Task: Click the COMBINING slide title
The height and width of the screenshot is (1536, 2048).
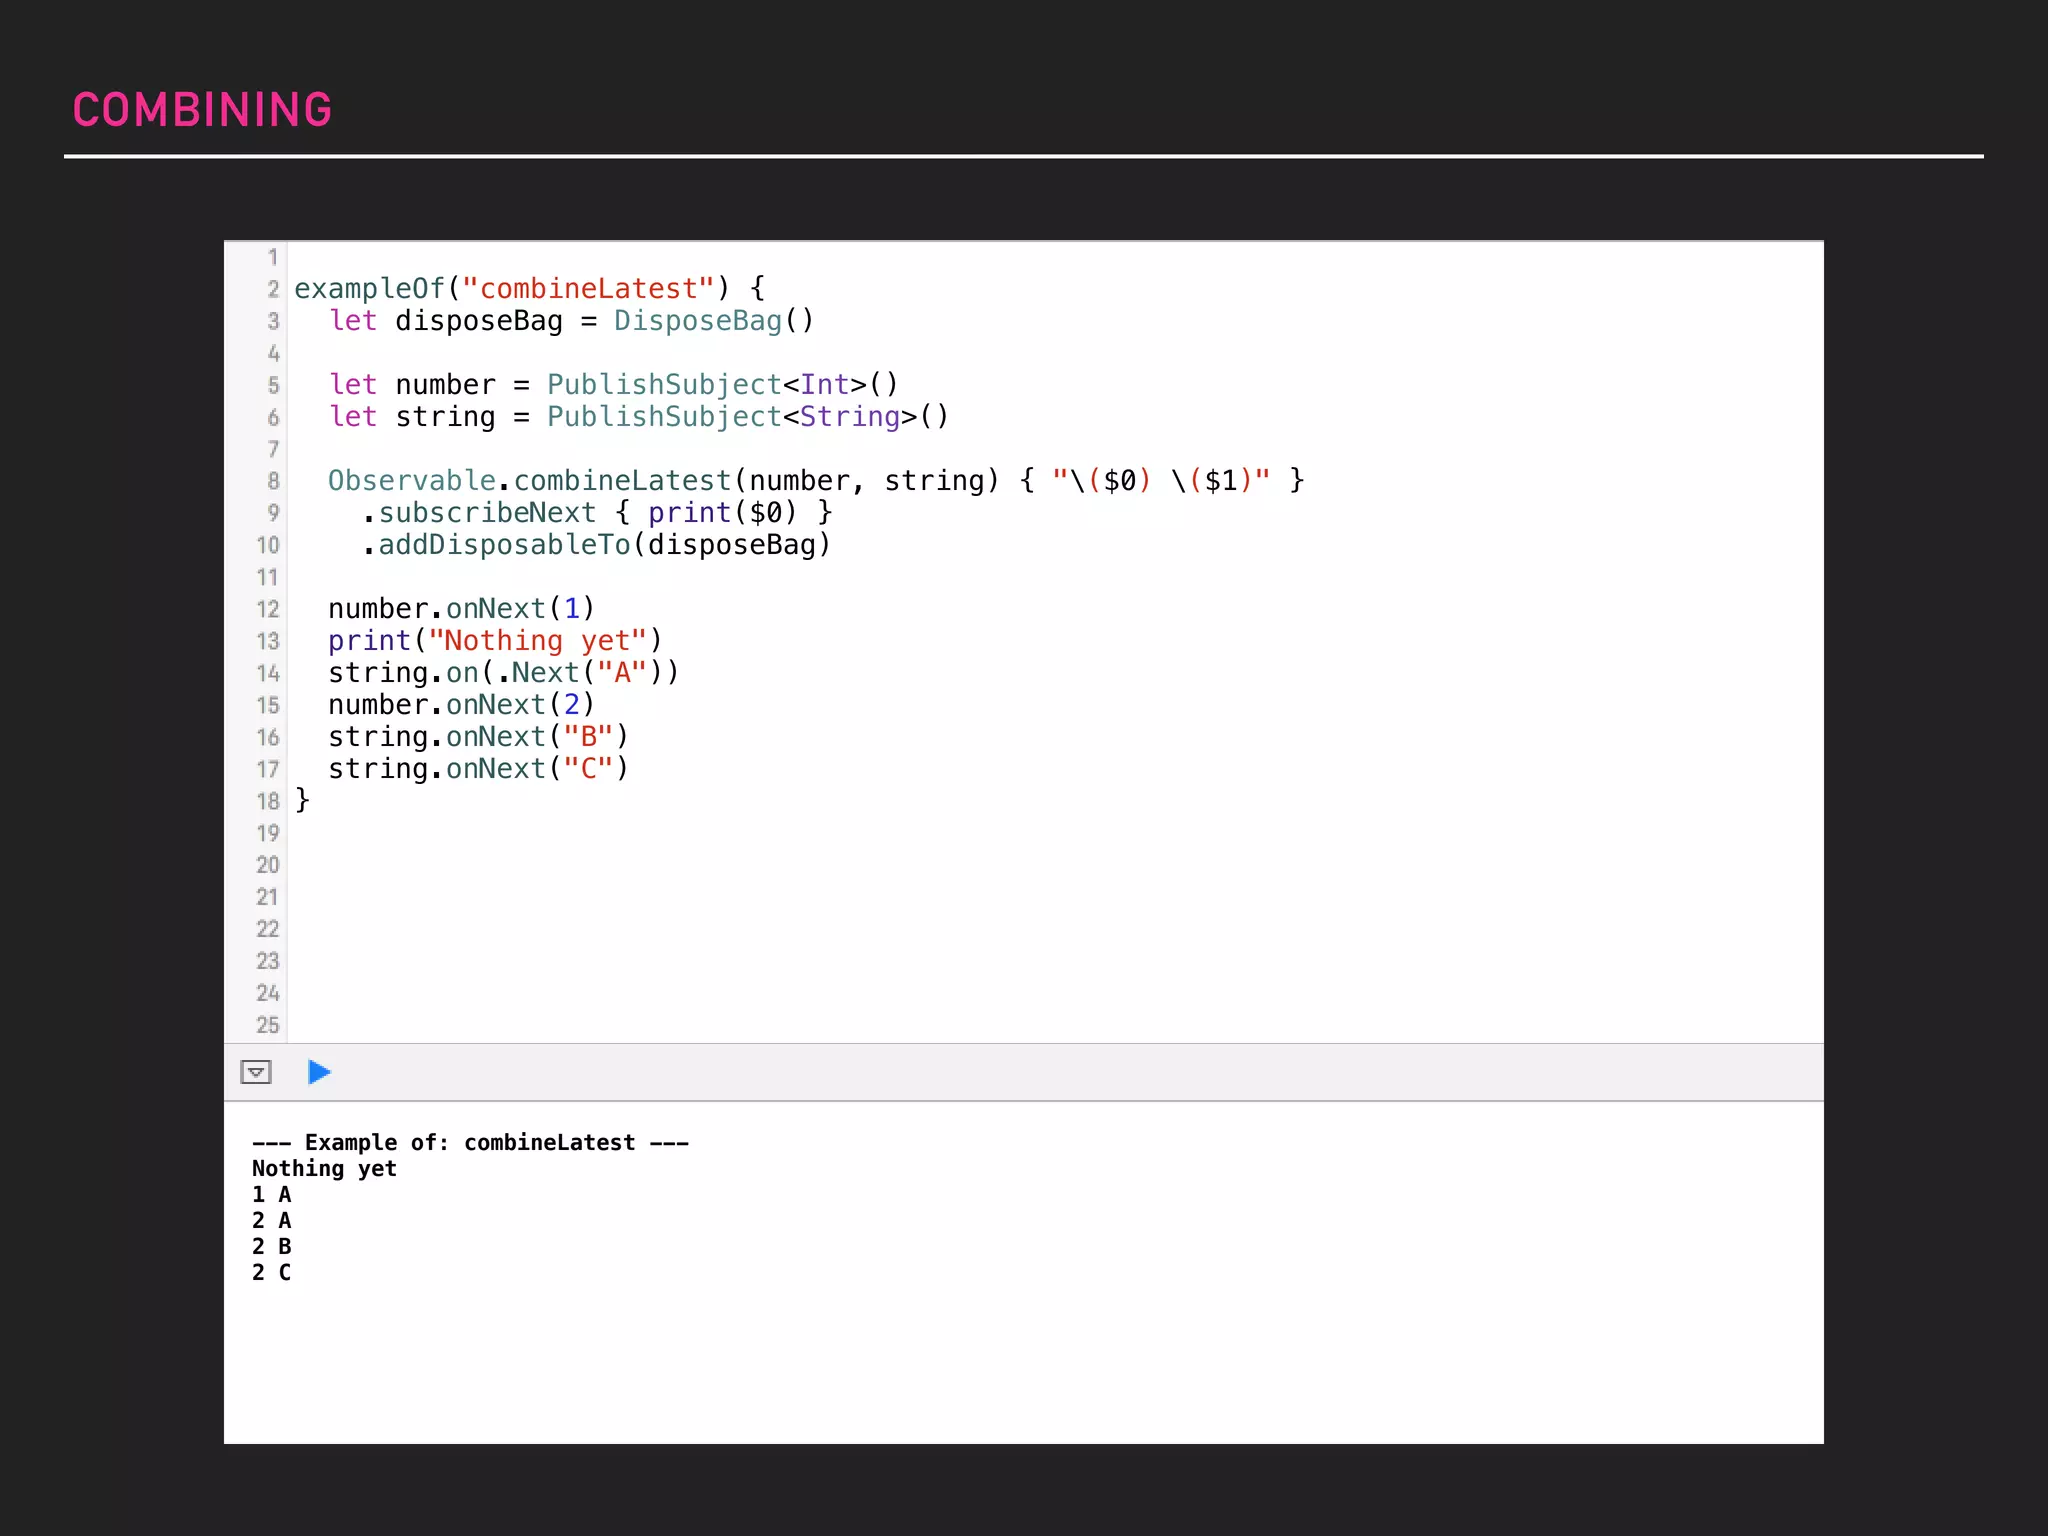Action: (202, 110)
